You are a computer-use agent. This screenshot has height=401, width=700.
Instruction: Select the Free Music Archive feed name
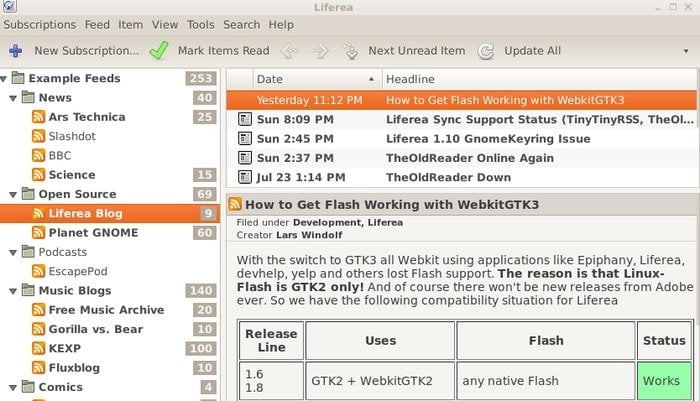coord(106,309)
